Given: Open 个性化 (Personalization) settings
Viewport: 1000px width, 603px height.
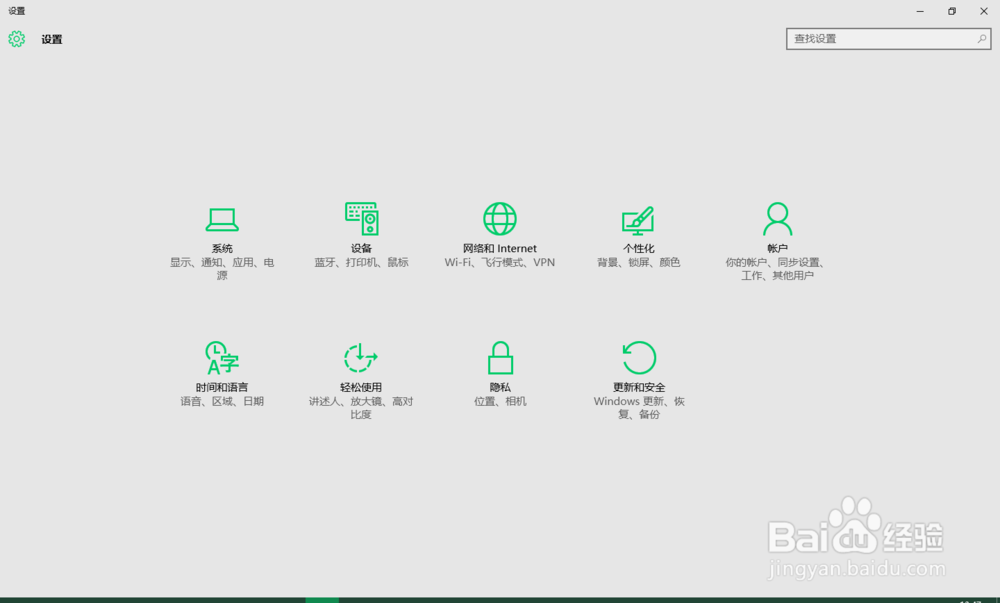Looking at the screenshot, I should pyautogui.click(x=639, y=220).
